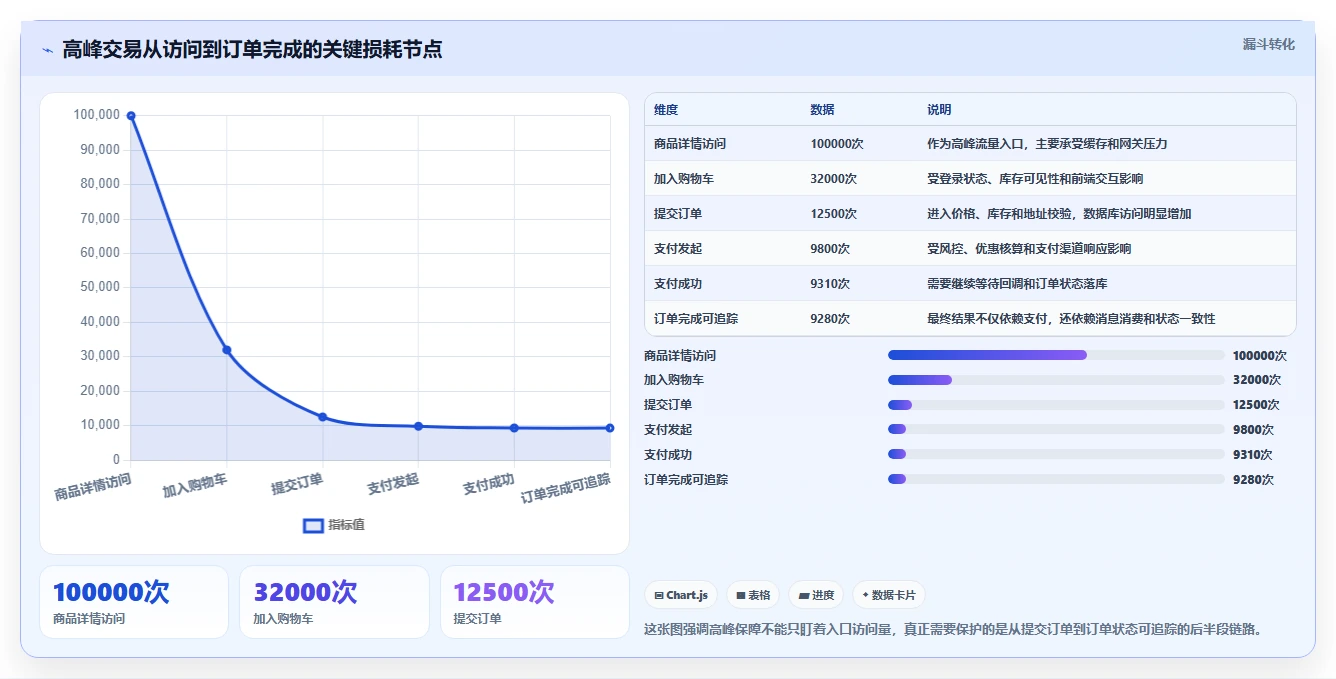The width and height of the screenshot is (1336, 679).
Task: Click the 维度 column header
Action: pyautogui.click(x=666, y=110)
